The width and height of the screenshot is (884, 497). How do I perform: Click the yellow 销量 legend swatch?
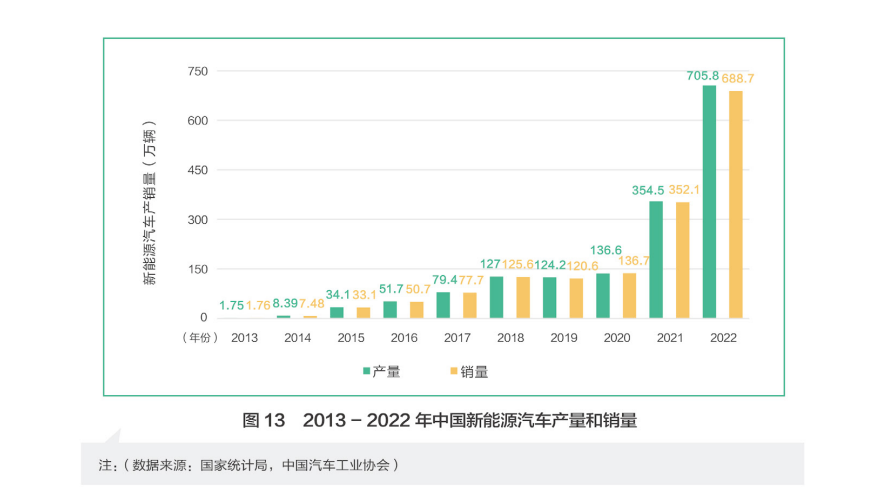[x=453, y=371]
